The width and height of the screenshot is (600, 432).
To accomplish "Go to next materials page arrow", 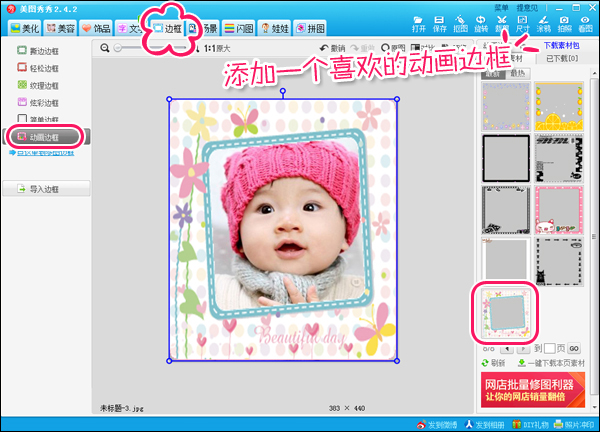I will (523, 349).
